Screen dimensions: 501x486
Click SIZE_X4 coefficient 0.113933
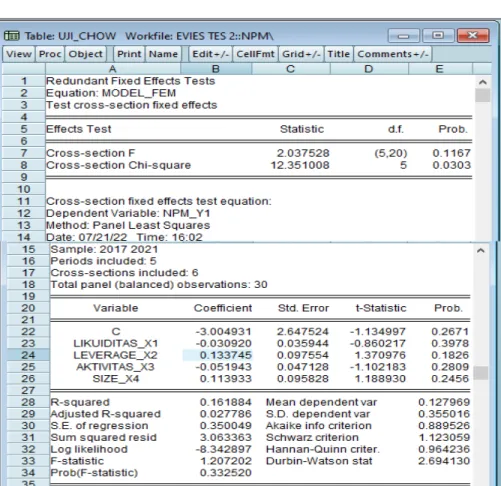pyautogui.click(x=225, y=379)
